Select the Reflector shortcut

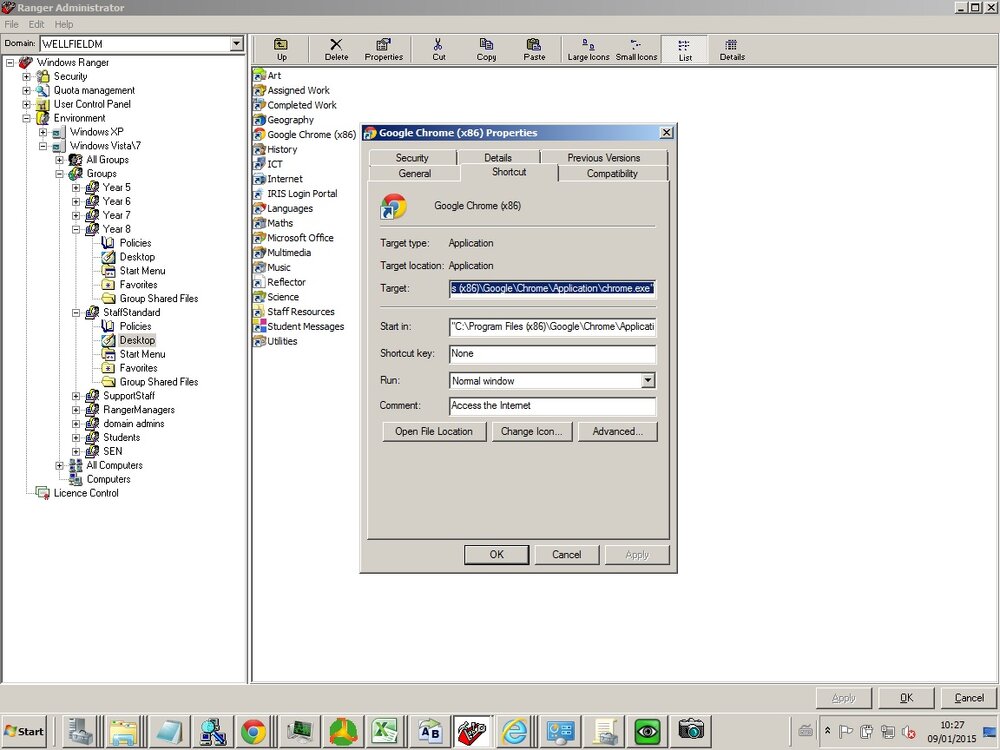[x=279, y=283]
